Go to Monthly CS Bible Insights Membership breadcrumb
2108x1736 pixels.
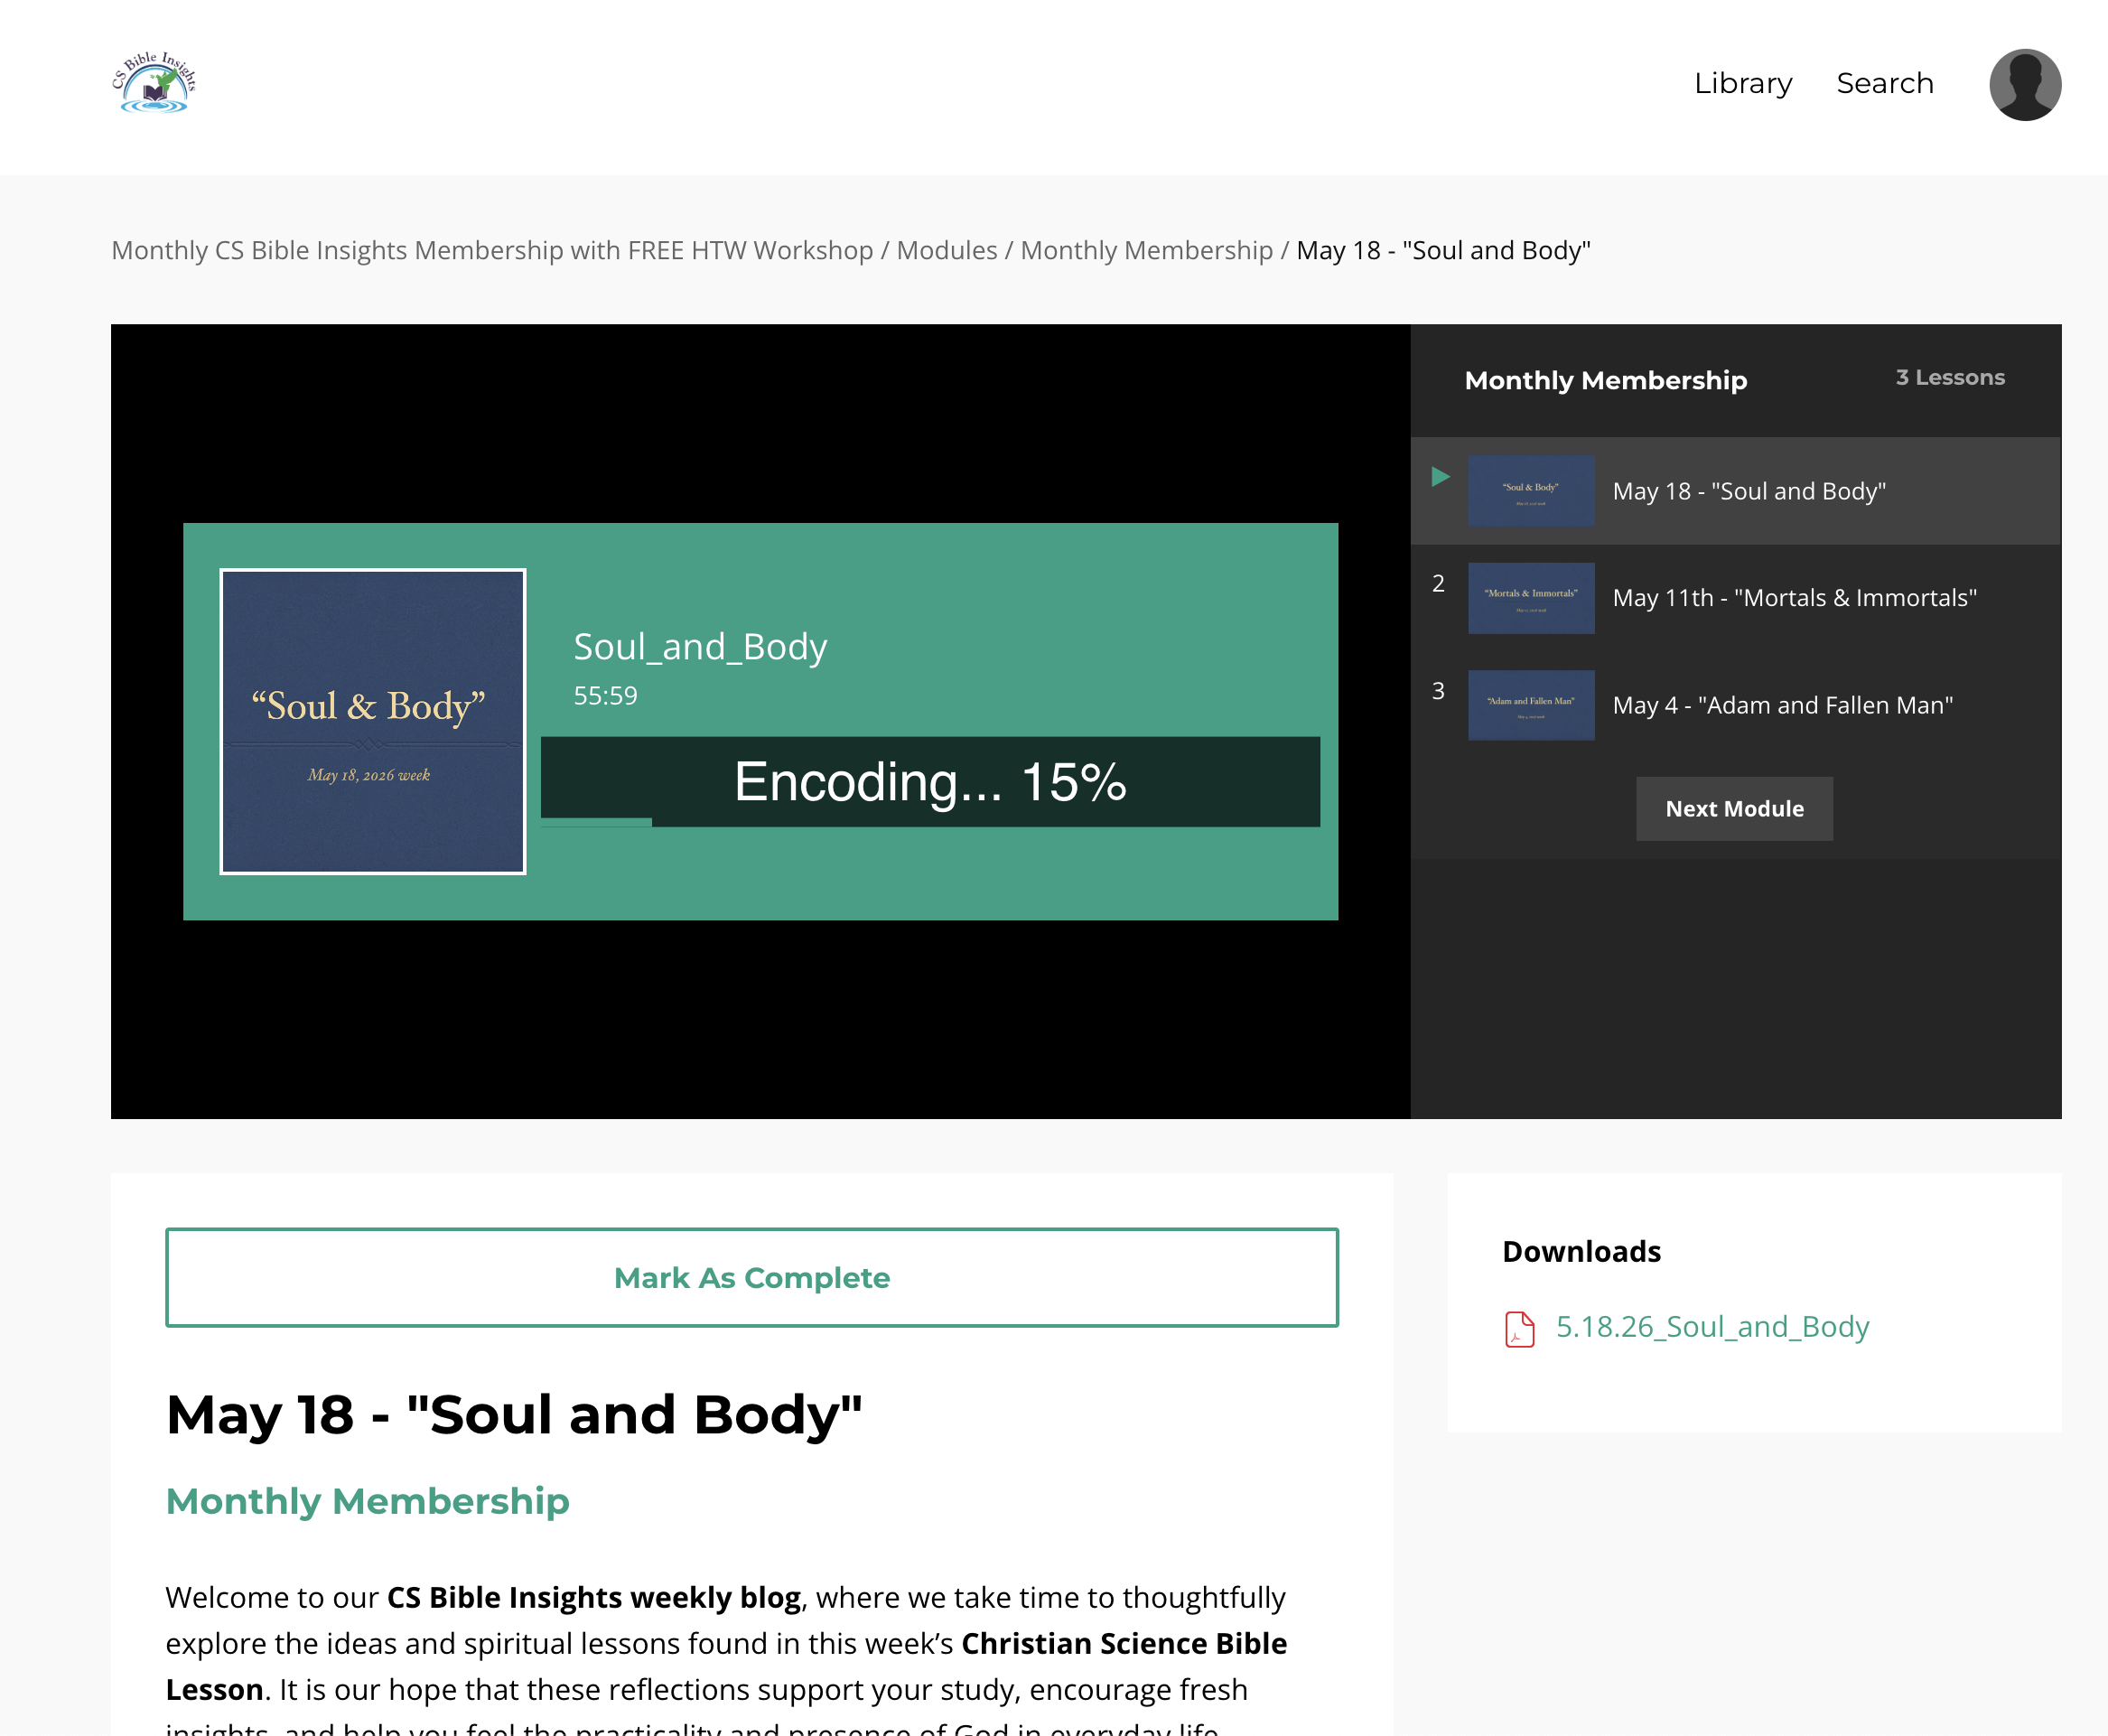click(x=492, y=250)
